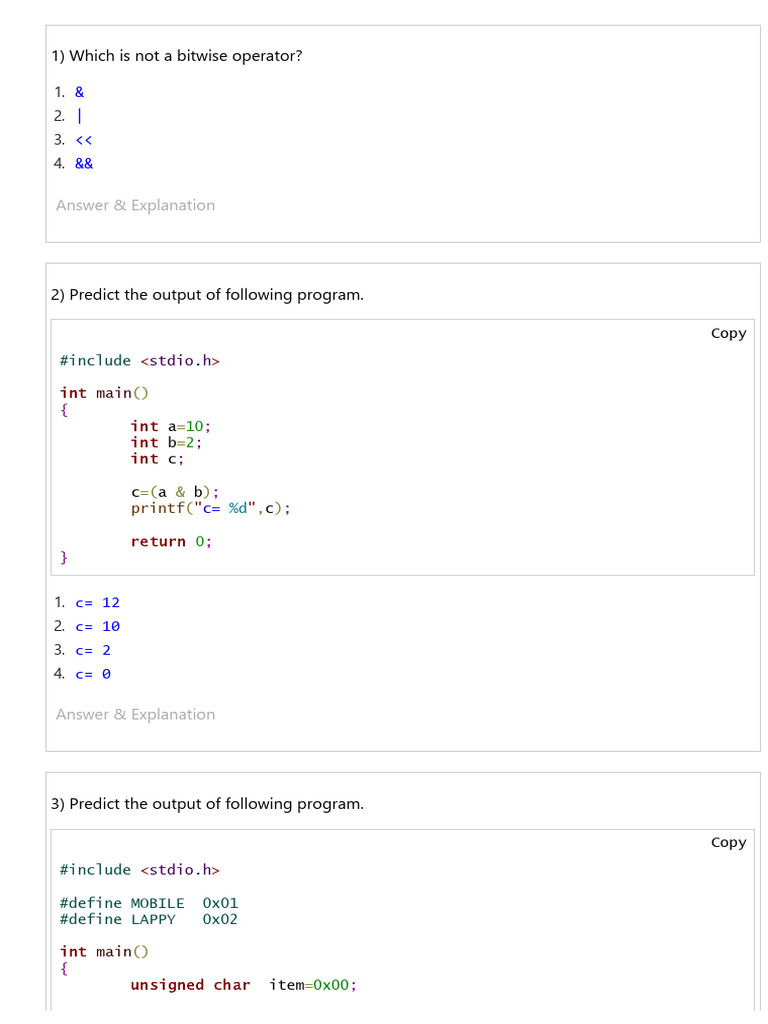Pick the '<<' answer option
Image resolution: width=768 pixels, height=1024 pixels.
(83, 140)
